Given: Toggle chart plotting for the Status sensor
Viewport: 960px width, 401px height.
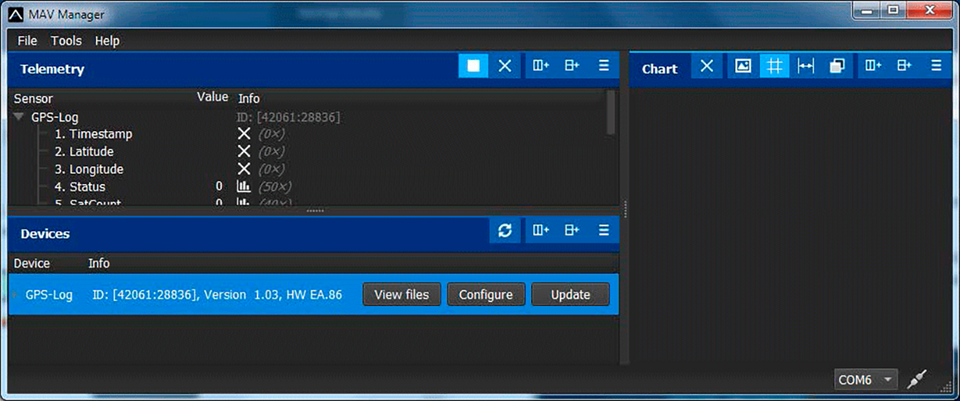Looking at the screenshot, I should 243,187.
